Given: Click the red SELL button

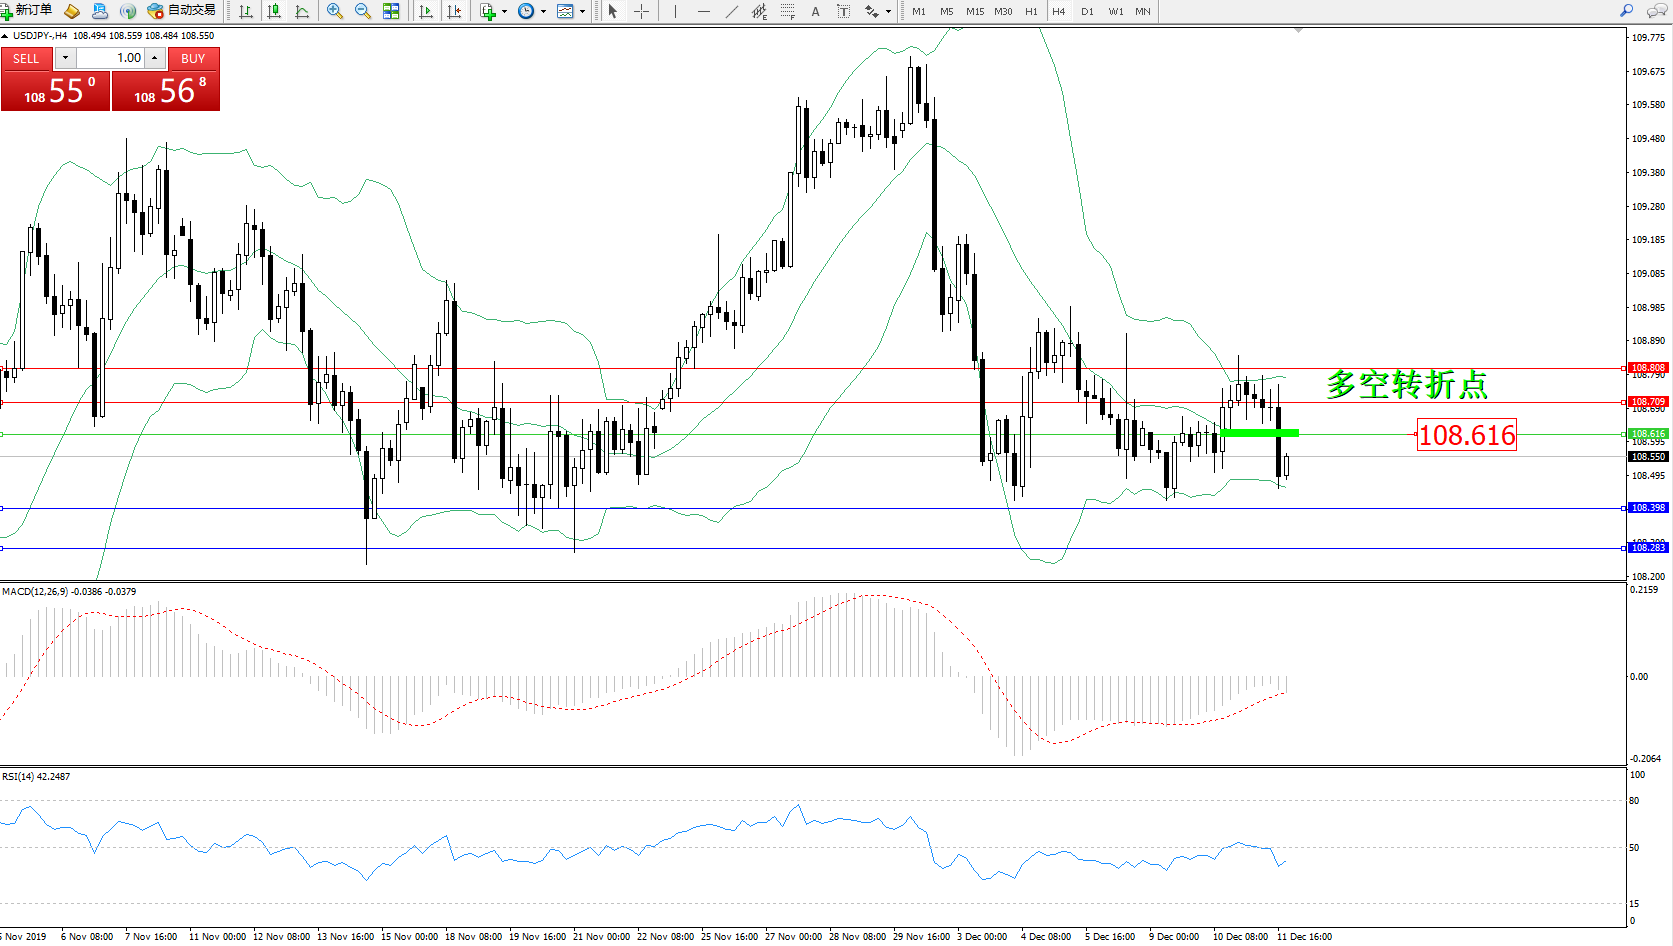Looking at the screenshot, I should pos(26,59).
